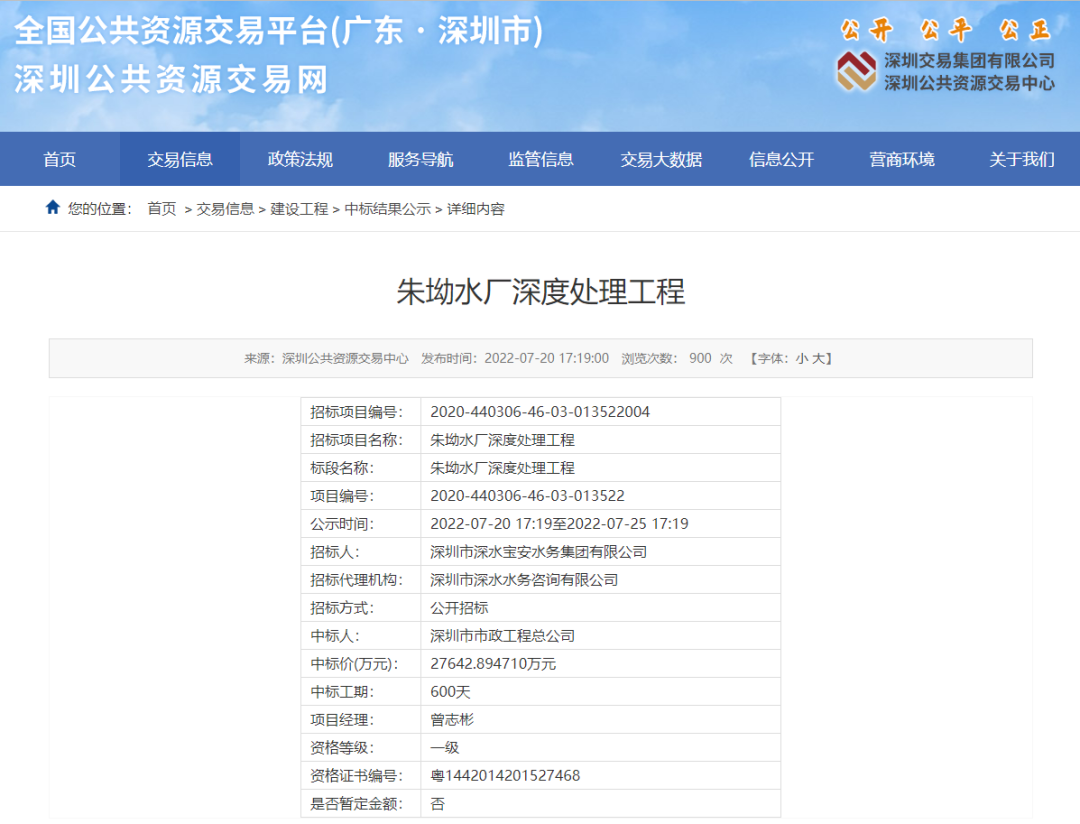Click the source text 深圳公共资源交易中心
1080x824 pixels.
(345, 358)
